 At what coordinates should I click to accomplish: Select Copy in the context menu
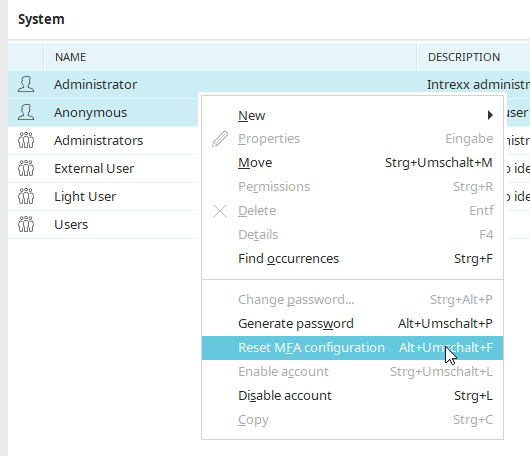coord(352,420)
